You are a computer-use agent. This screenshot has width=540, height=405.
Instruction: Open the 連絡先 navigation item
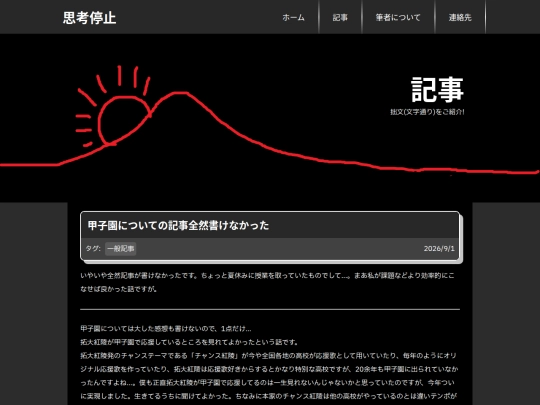460,17
